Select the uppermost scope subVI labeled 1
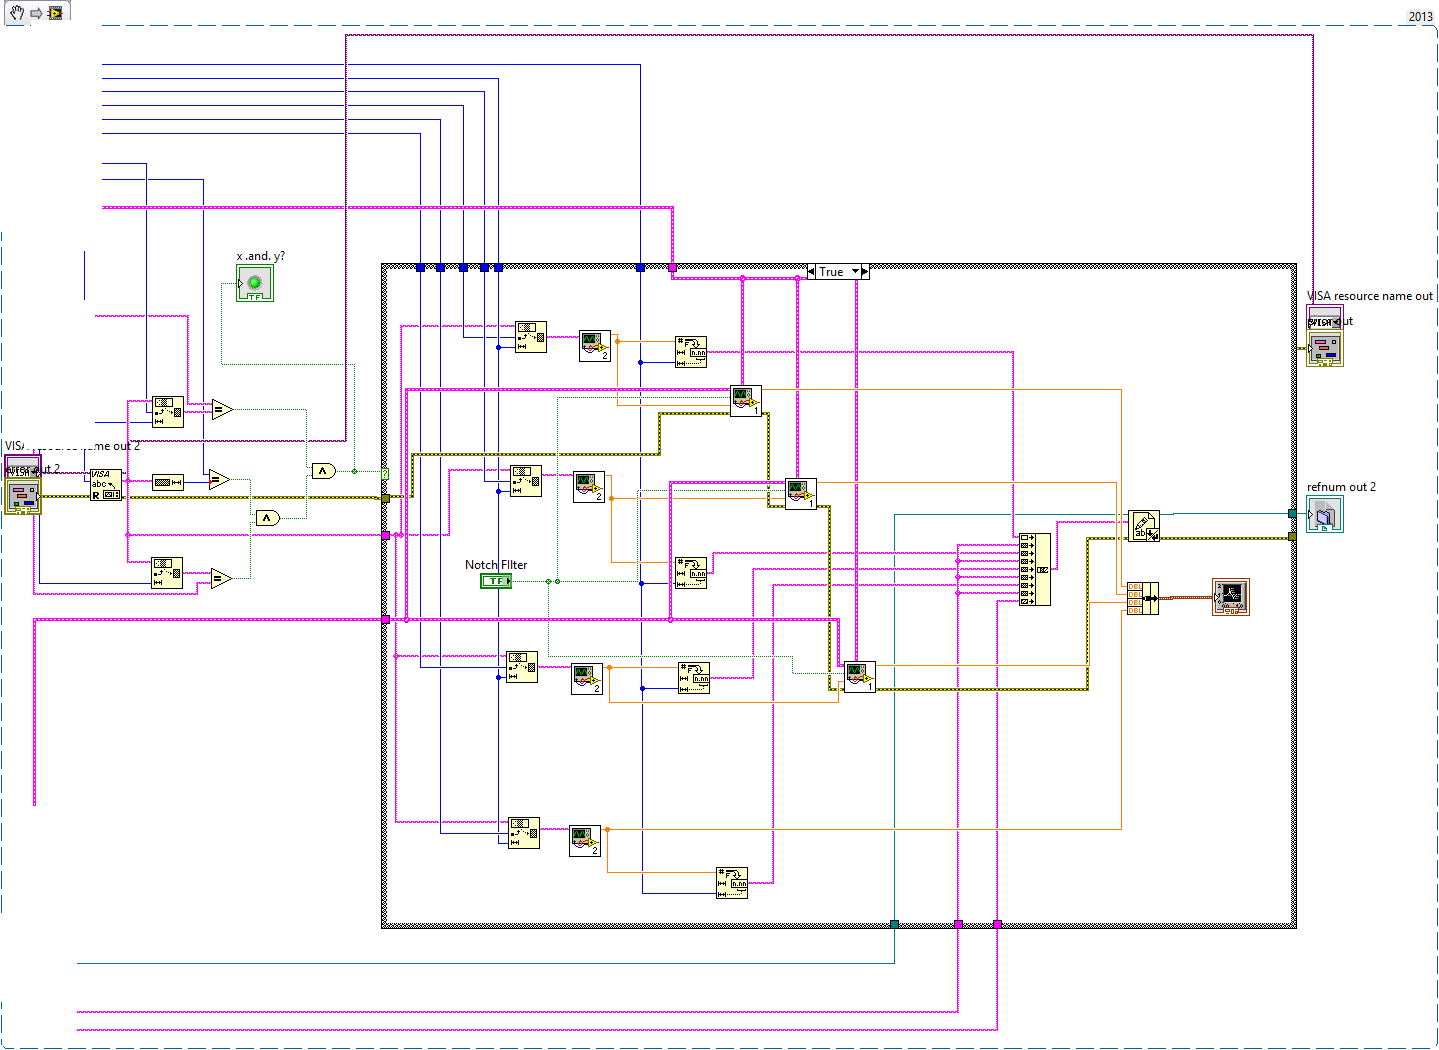1439x1050 pixels. coord(746,401)
